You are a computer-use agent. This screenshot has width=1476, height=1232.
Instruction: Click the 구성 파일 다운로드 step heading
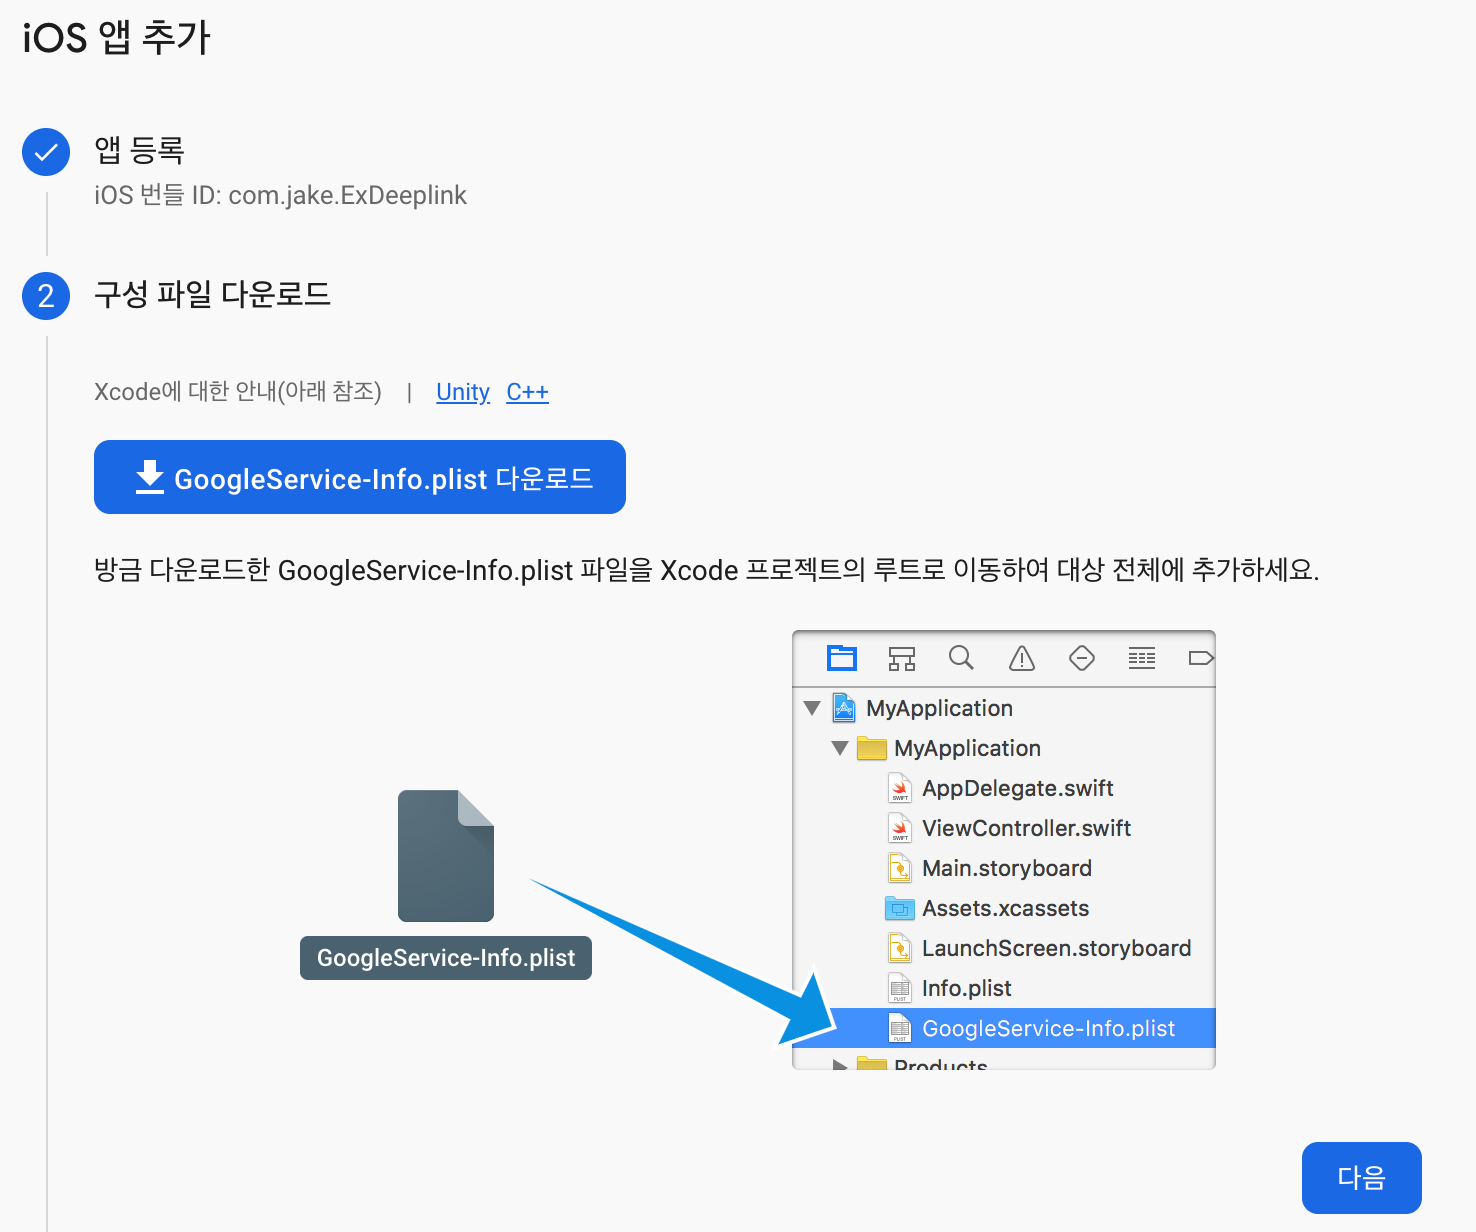212,295
